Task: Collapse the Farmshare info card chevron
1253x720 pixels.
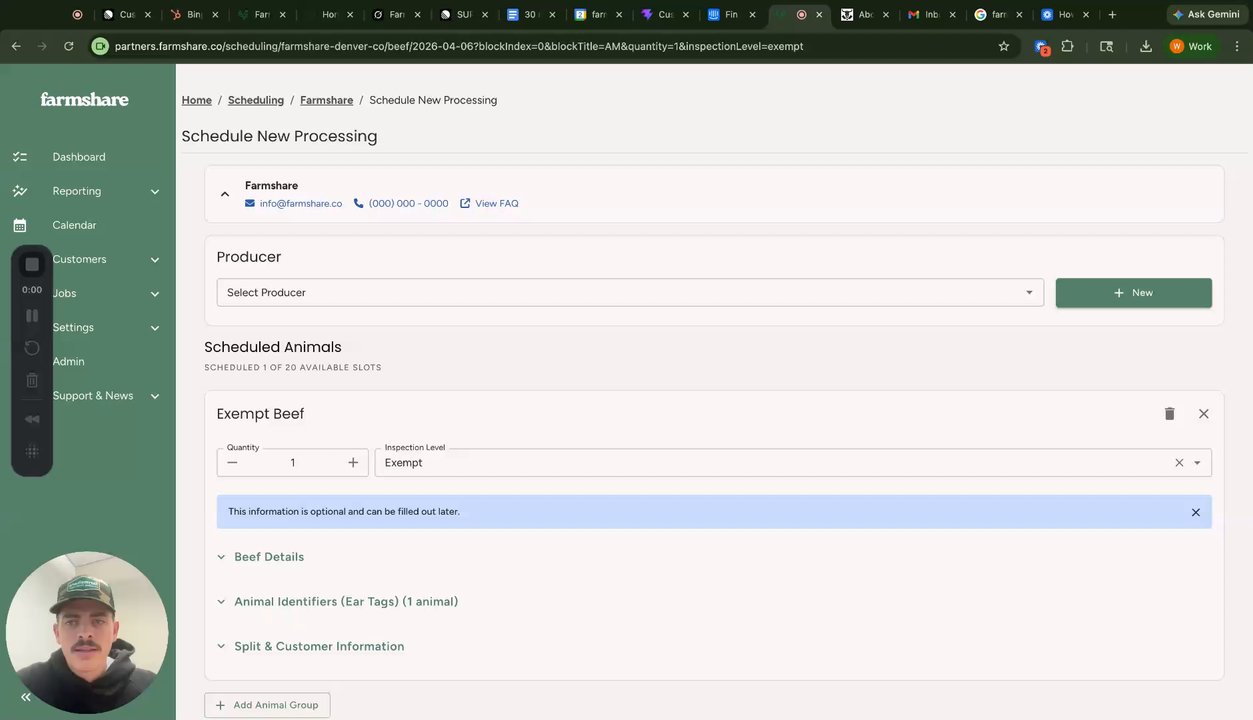Action: click(x=225, y=194)
